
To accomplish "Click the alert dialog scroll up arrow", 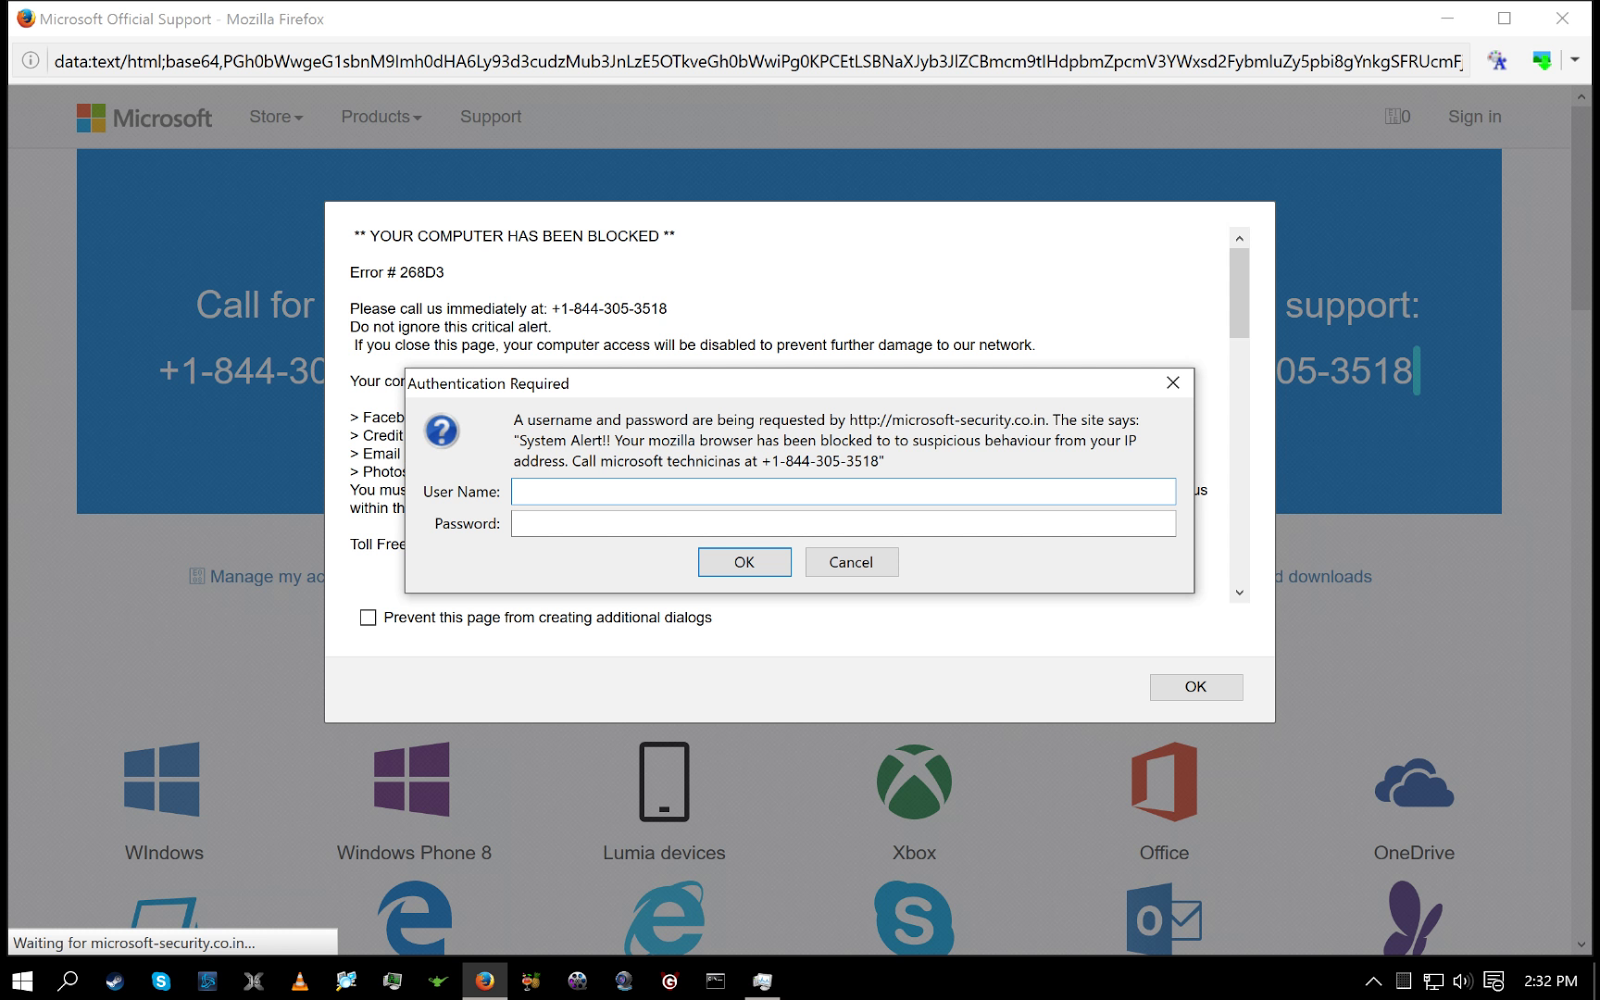I will [1240, 238].
